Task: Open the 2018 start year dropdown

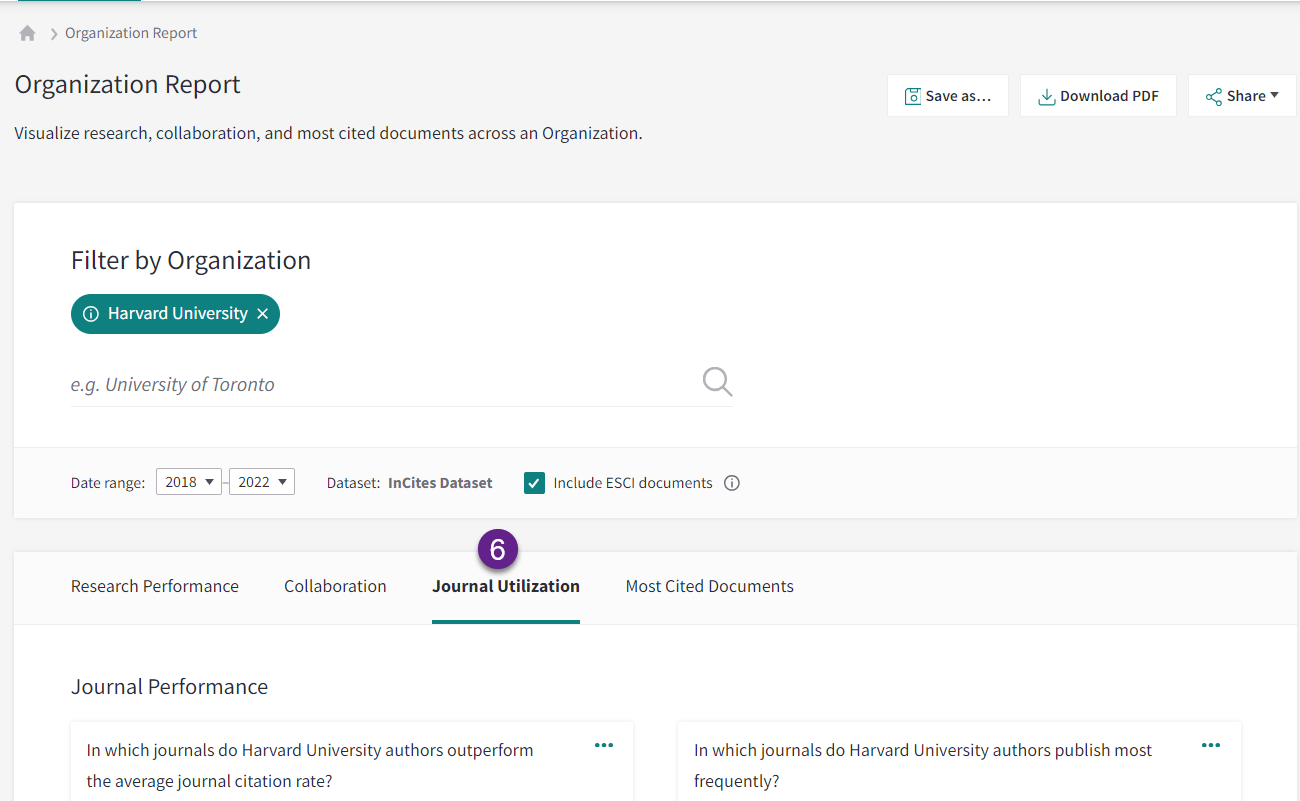Action: point(189,482)
